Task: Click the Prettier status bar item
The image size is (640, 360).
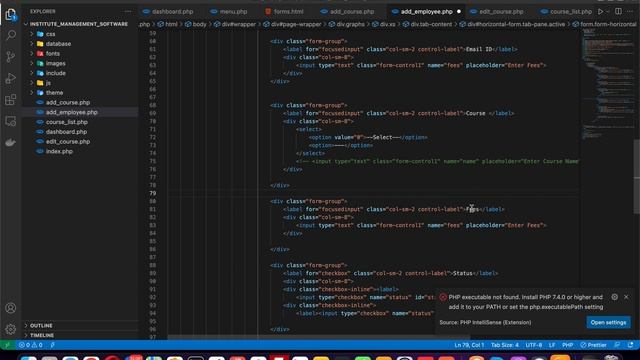Action: [x=593, y=345]
